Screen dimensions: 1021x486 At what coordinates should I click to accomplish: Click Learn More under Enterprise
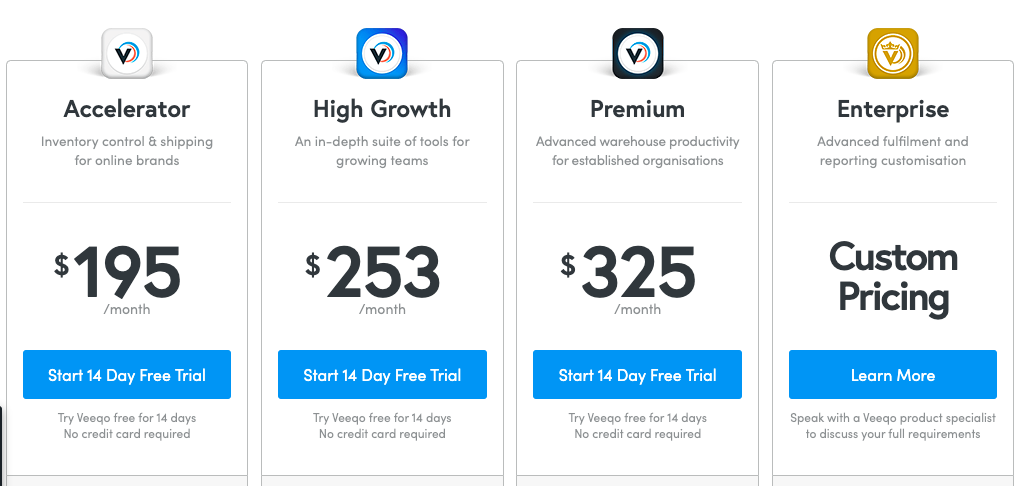[893, 375]
